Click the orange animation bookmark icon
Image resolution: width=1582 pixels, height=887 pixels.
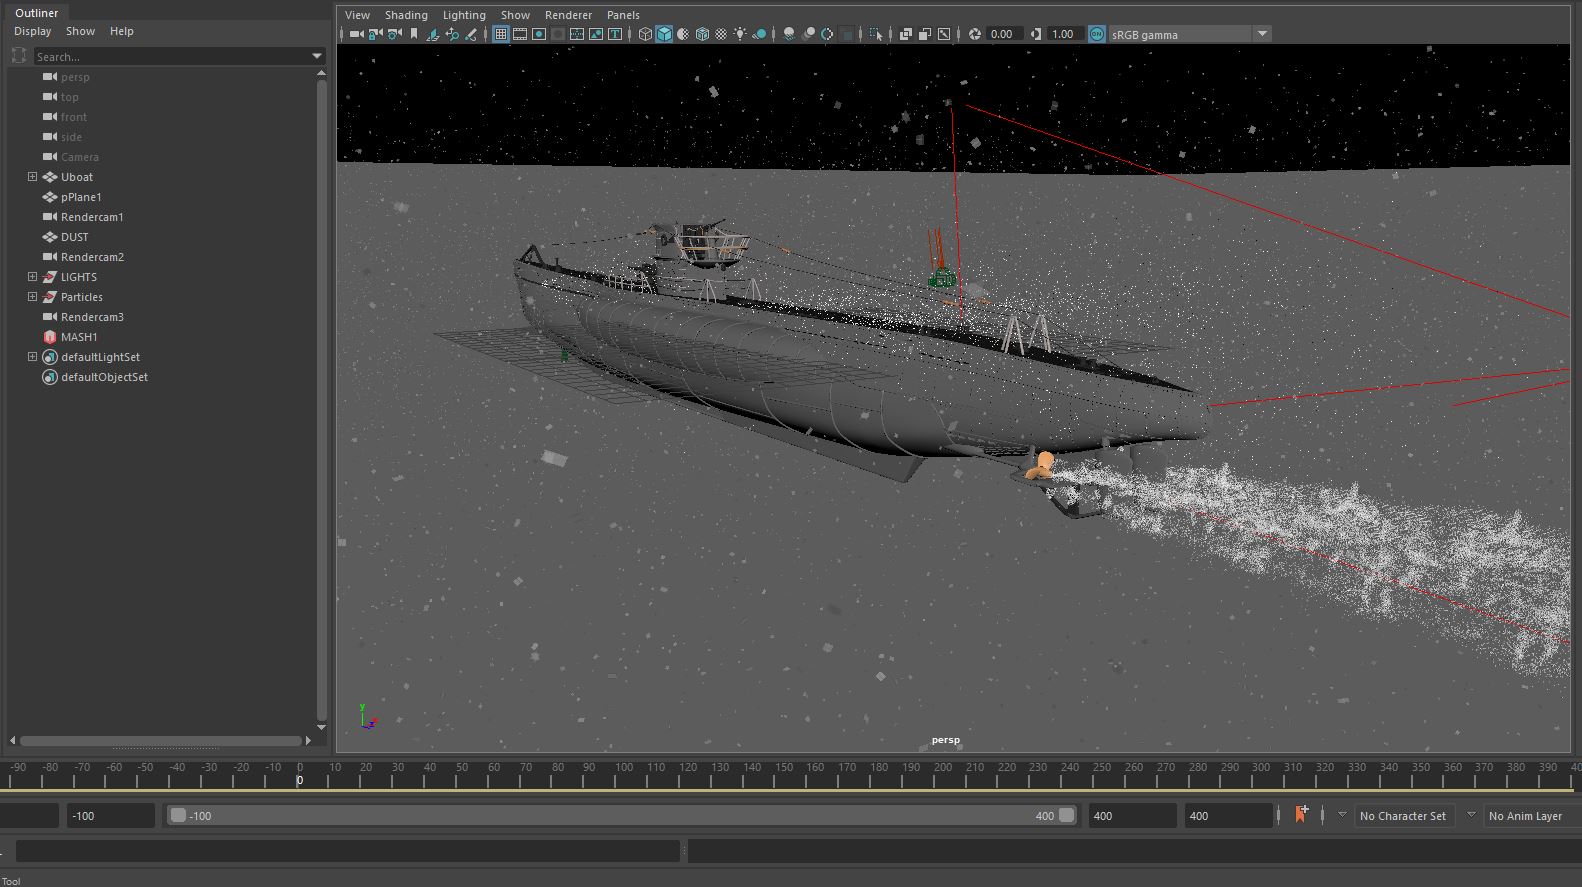[x=1301, y=815]
